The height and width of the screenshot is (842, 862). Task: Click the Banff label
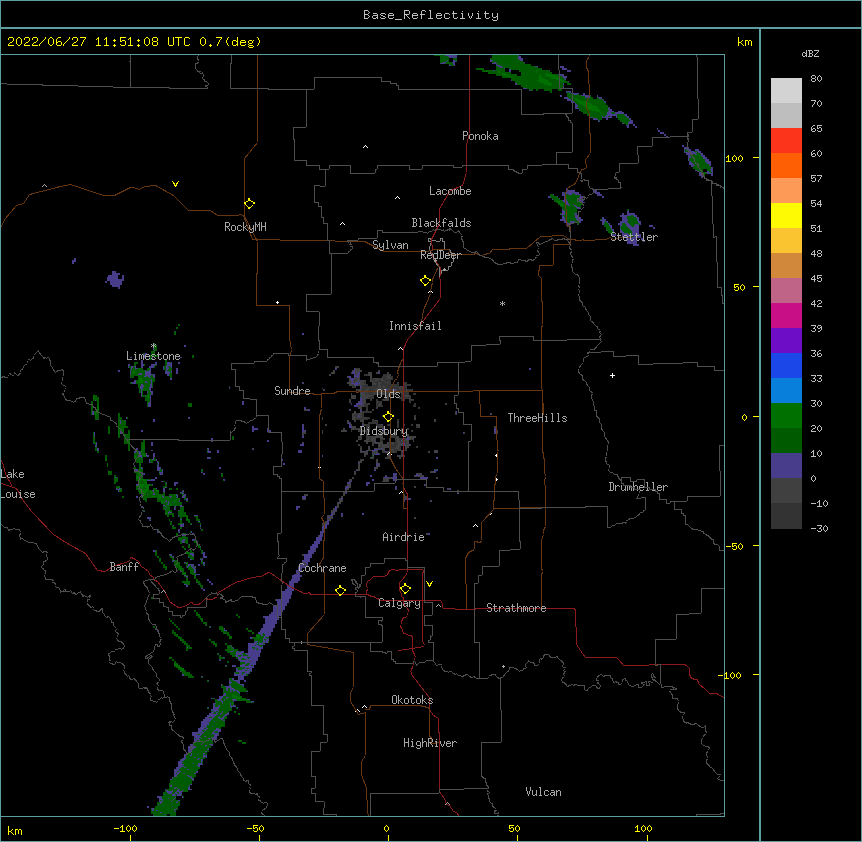click(x=124, y=567)
